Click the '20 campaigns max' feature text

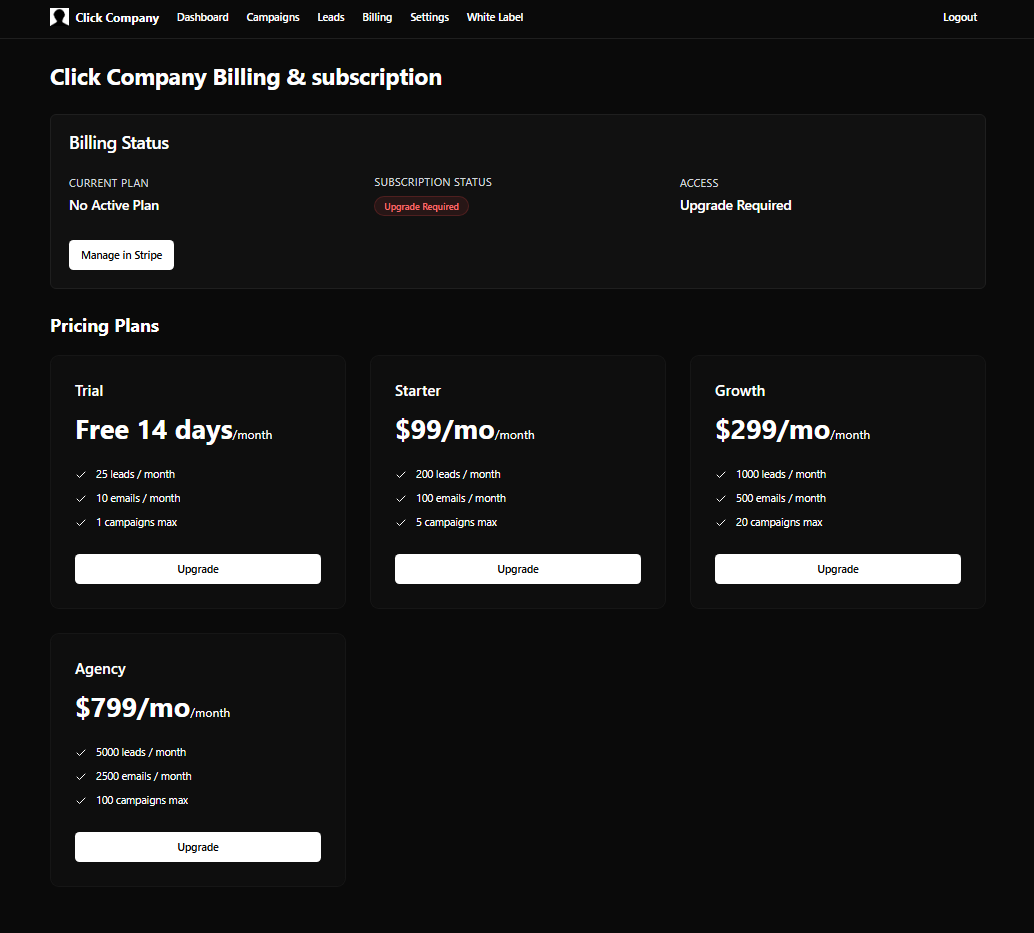pos(779,522)
